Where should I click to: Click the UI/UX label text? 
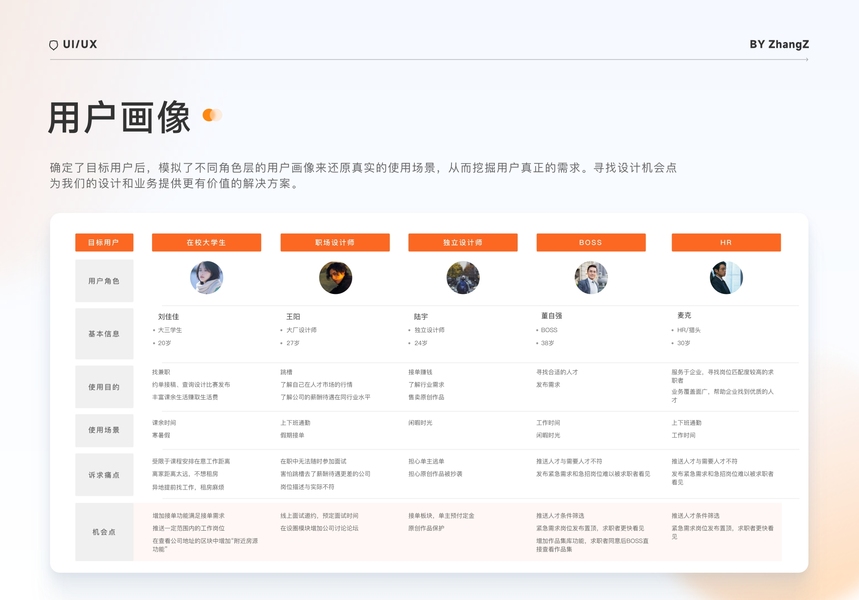80,44
